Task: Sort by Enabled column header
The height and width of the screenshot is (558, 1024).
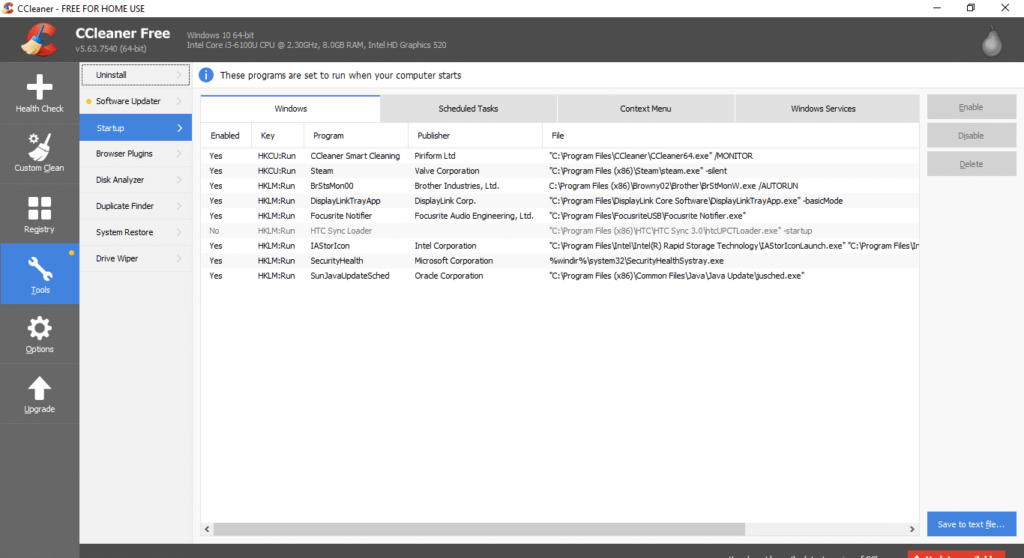Action: tap(225, 135)
